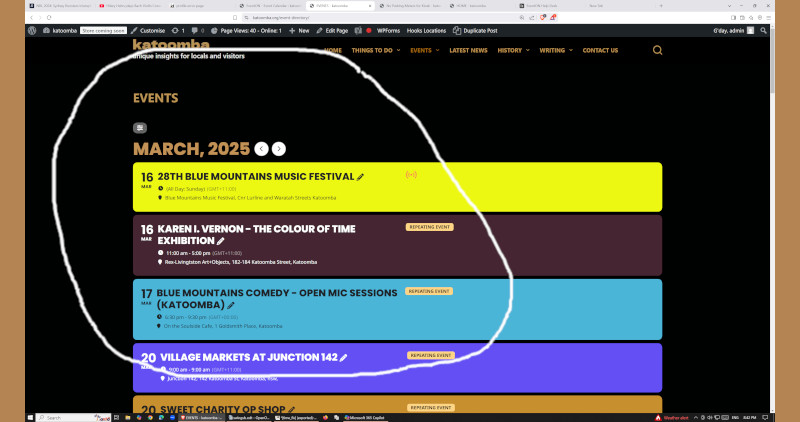Expand the WRITING menu
Image resolution: width=800 pixels, height=422 pixels.
[556, 51]
